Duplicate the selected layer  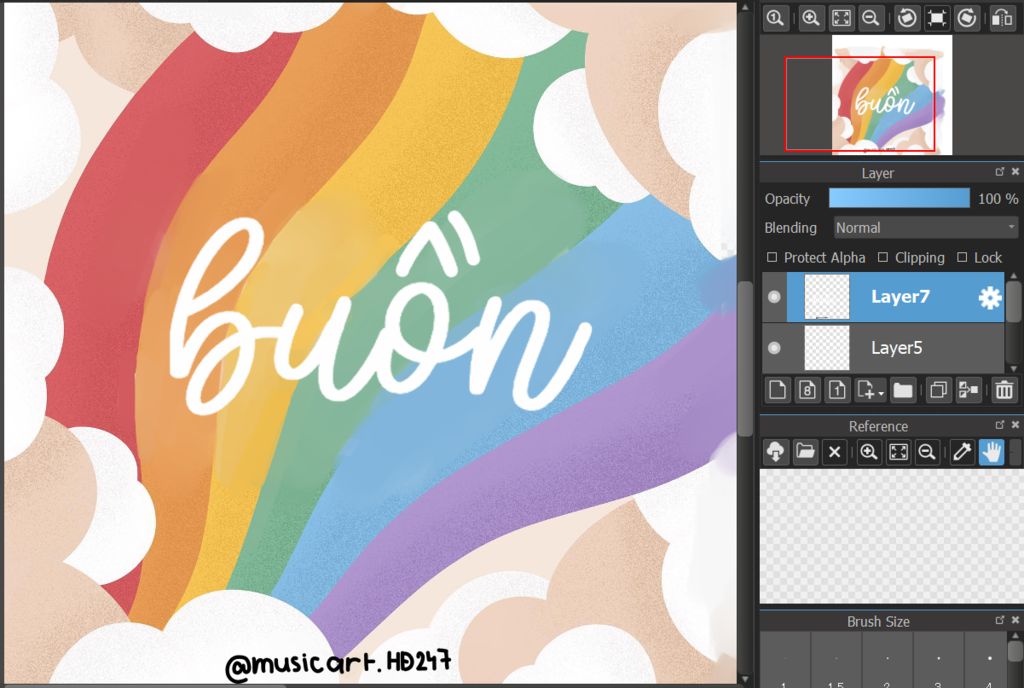coord(938,390)
